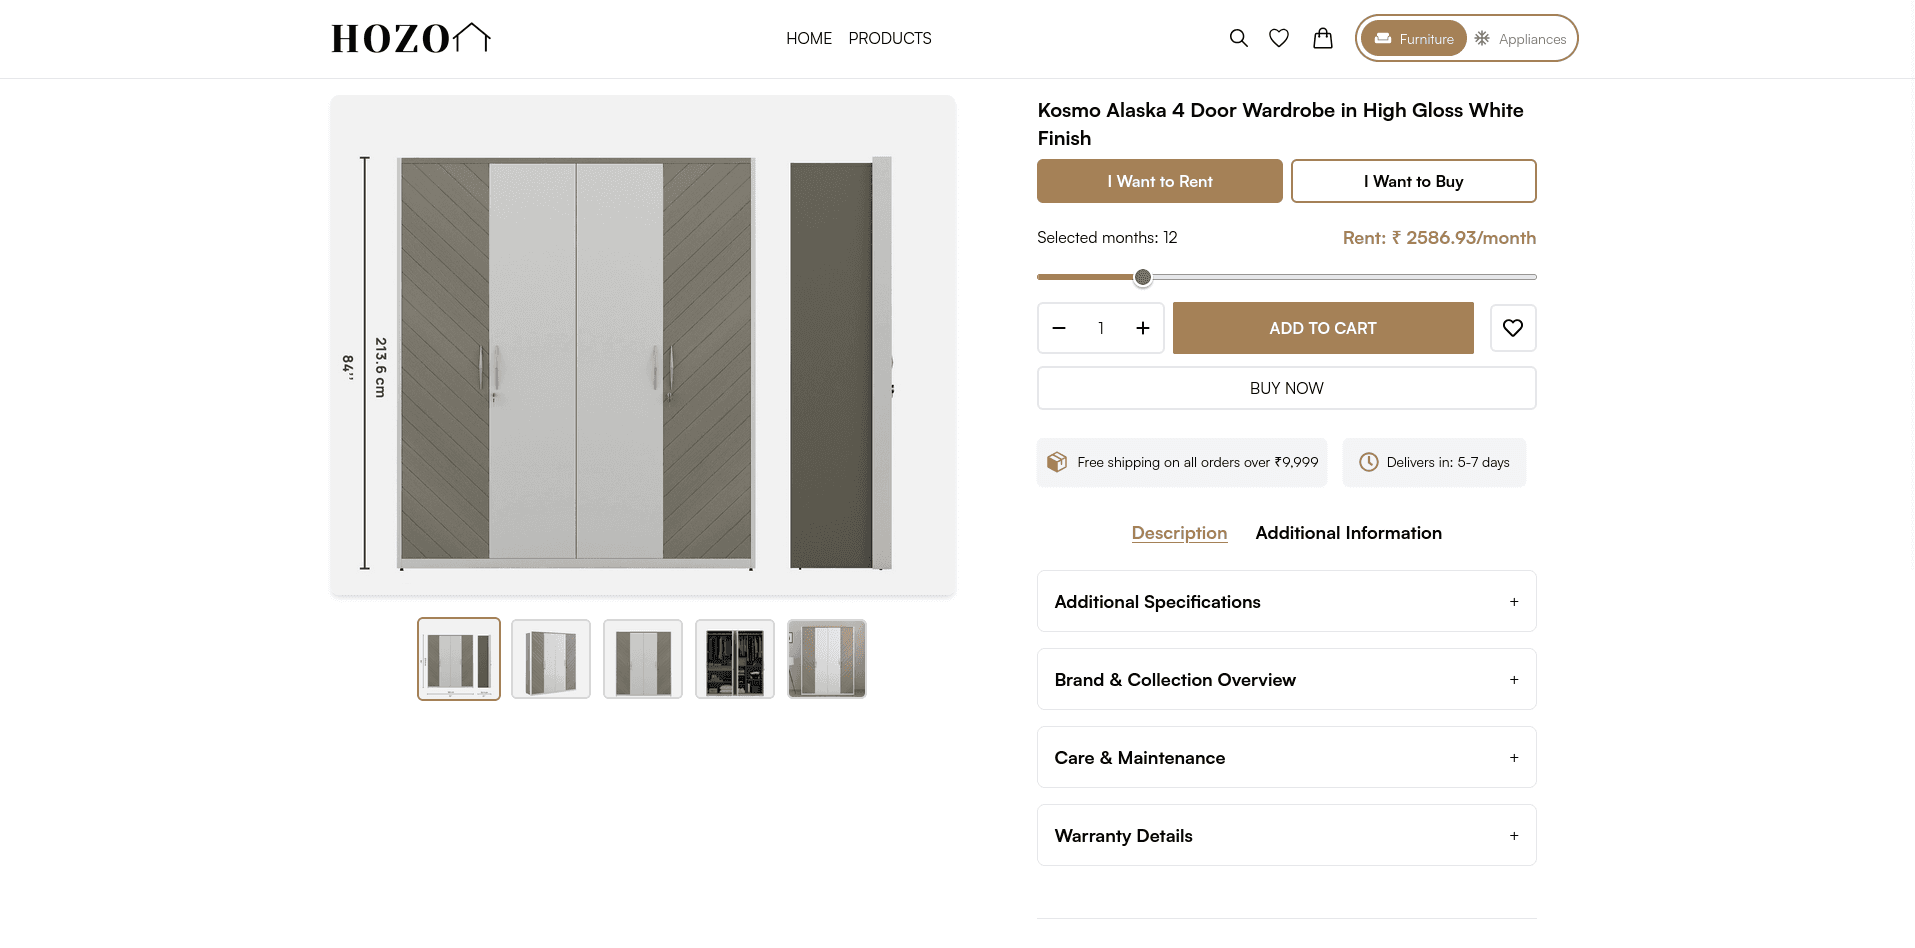Click the rental months slider handle
The width and height of the screenshot is (1915, 948).
[1143, 277]
